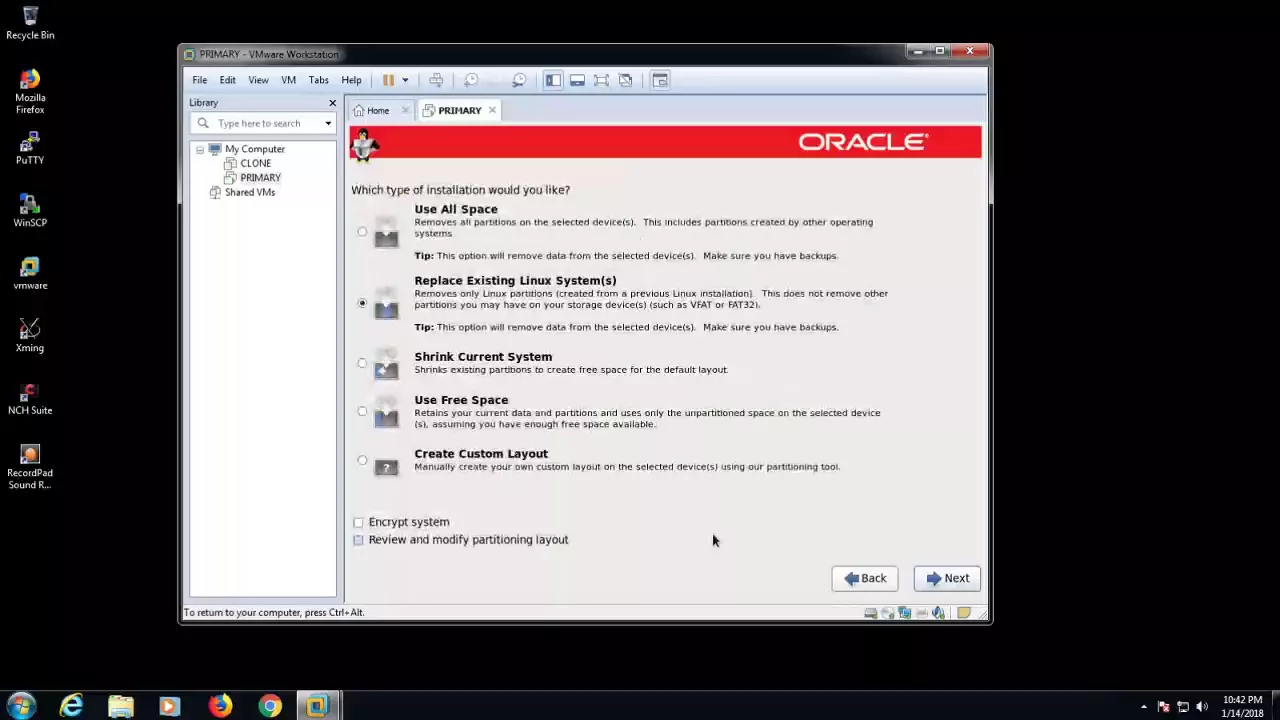Image resolution: width=1280 pixels, height=720 pixels.
Task: Open the File menu
Action: click(200, 80)
